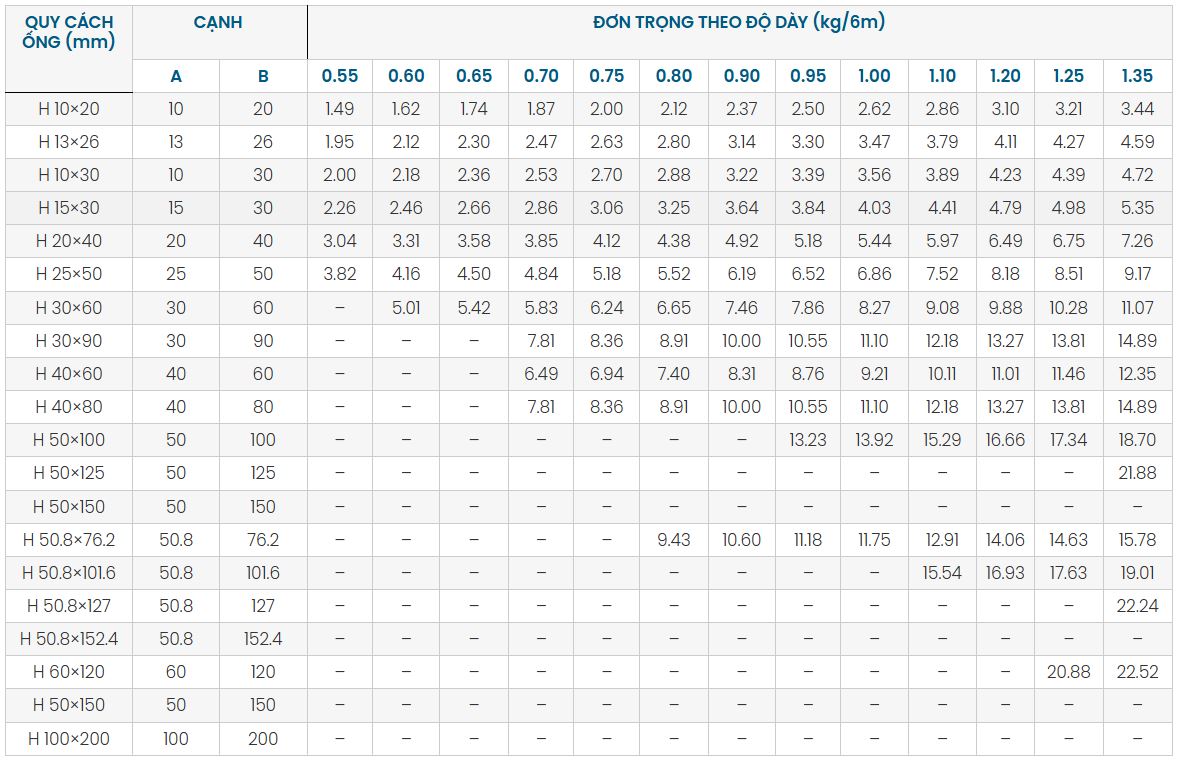Select the row label "H 60×120"
This screenshot has width=1179, height=761.
(x=69, y=672)
